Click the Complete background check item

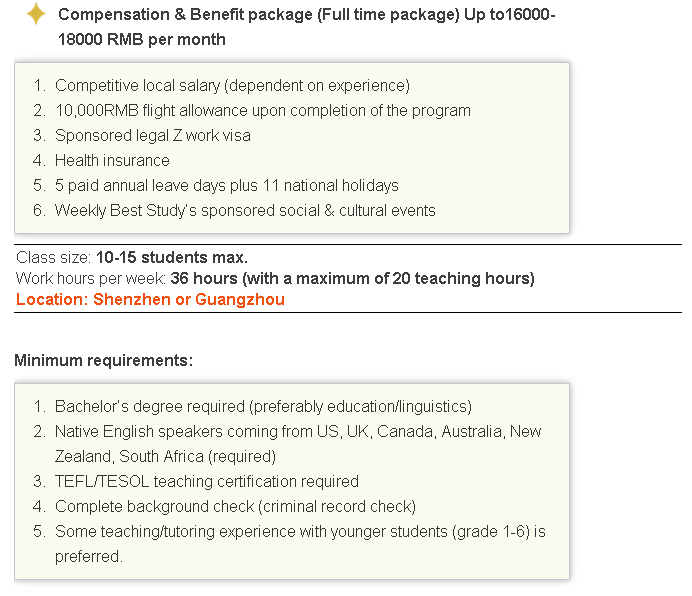tap(235, 506)
